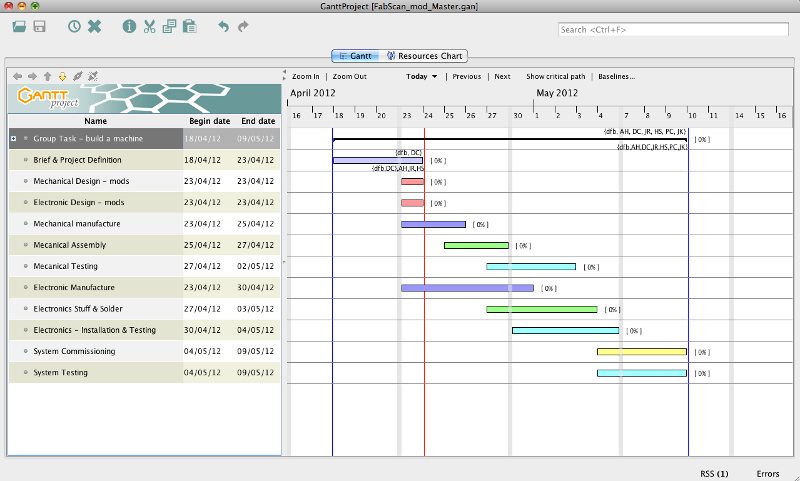Click the cyan Mecanical Testing bar
Viewport: 800px width, 481px height.
click(x=531, y=267)
